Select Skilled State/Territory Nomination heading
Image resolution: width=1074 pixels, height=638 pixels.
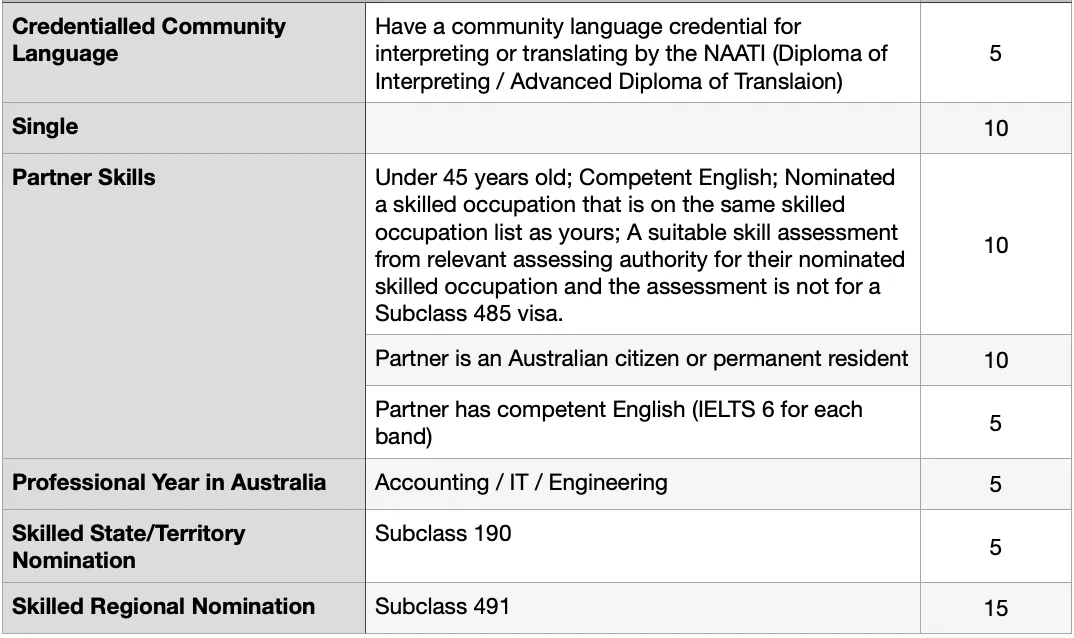[184, 546]
